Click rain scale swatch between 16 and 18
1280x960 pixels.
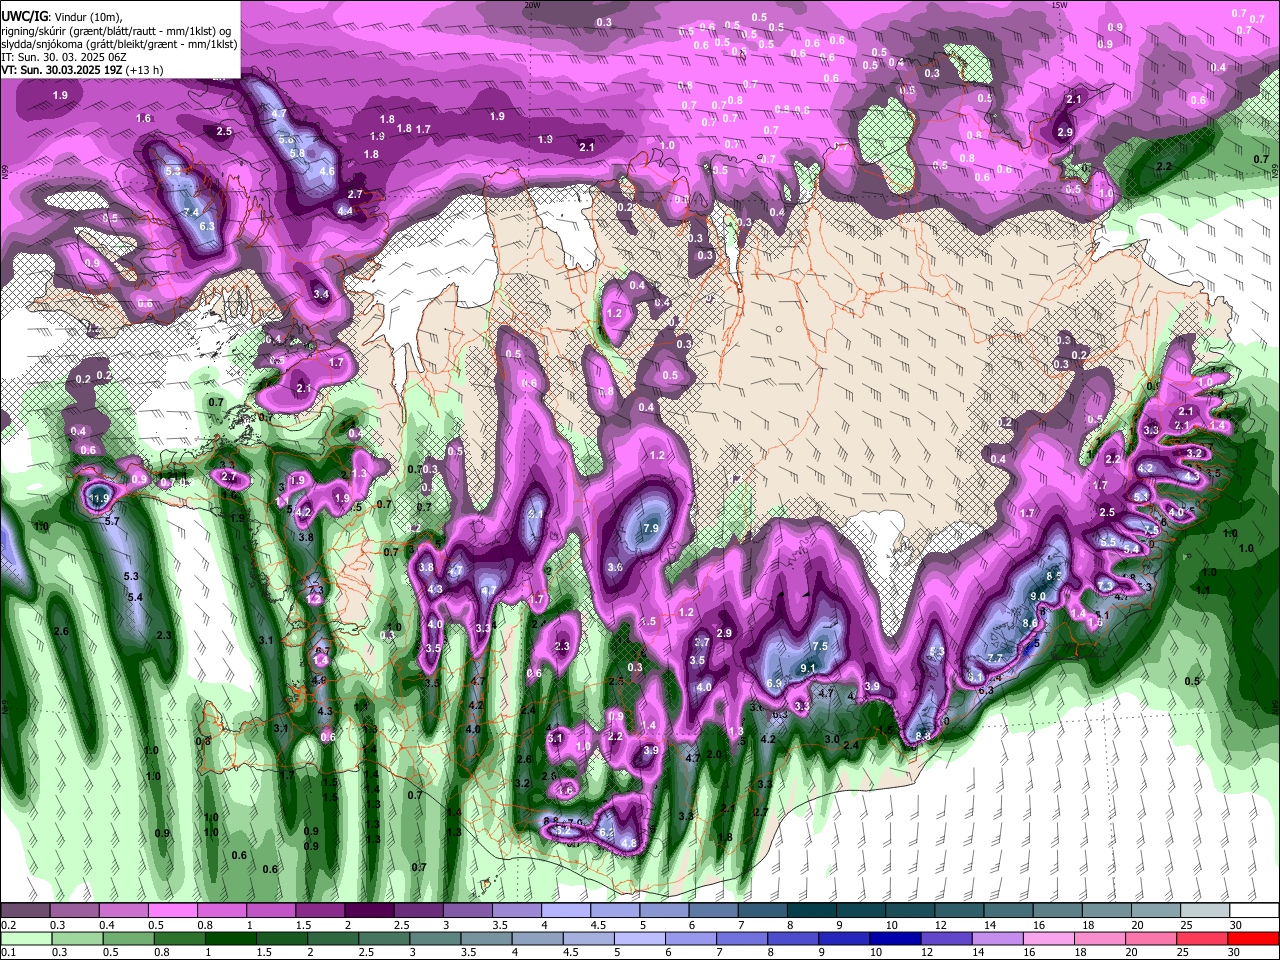1050,938
